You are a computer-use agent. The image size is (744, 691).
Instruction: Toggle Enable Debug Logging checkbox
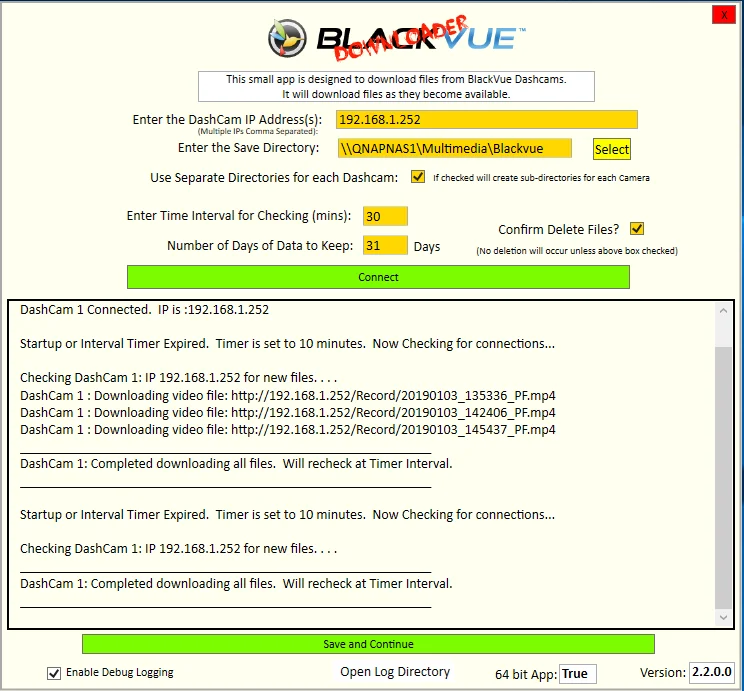click(54, 673)
